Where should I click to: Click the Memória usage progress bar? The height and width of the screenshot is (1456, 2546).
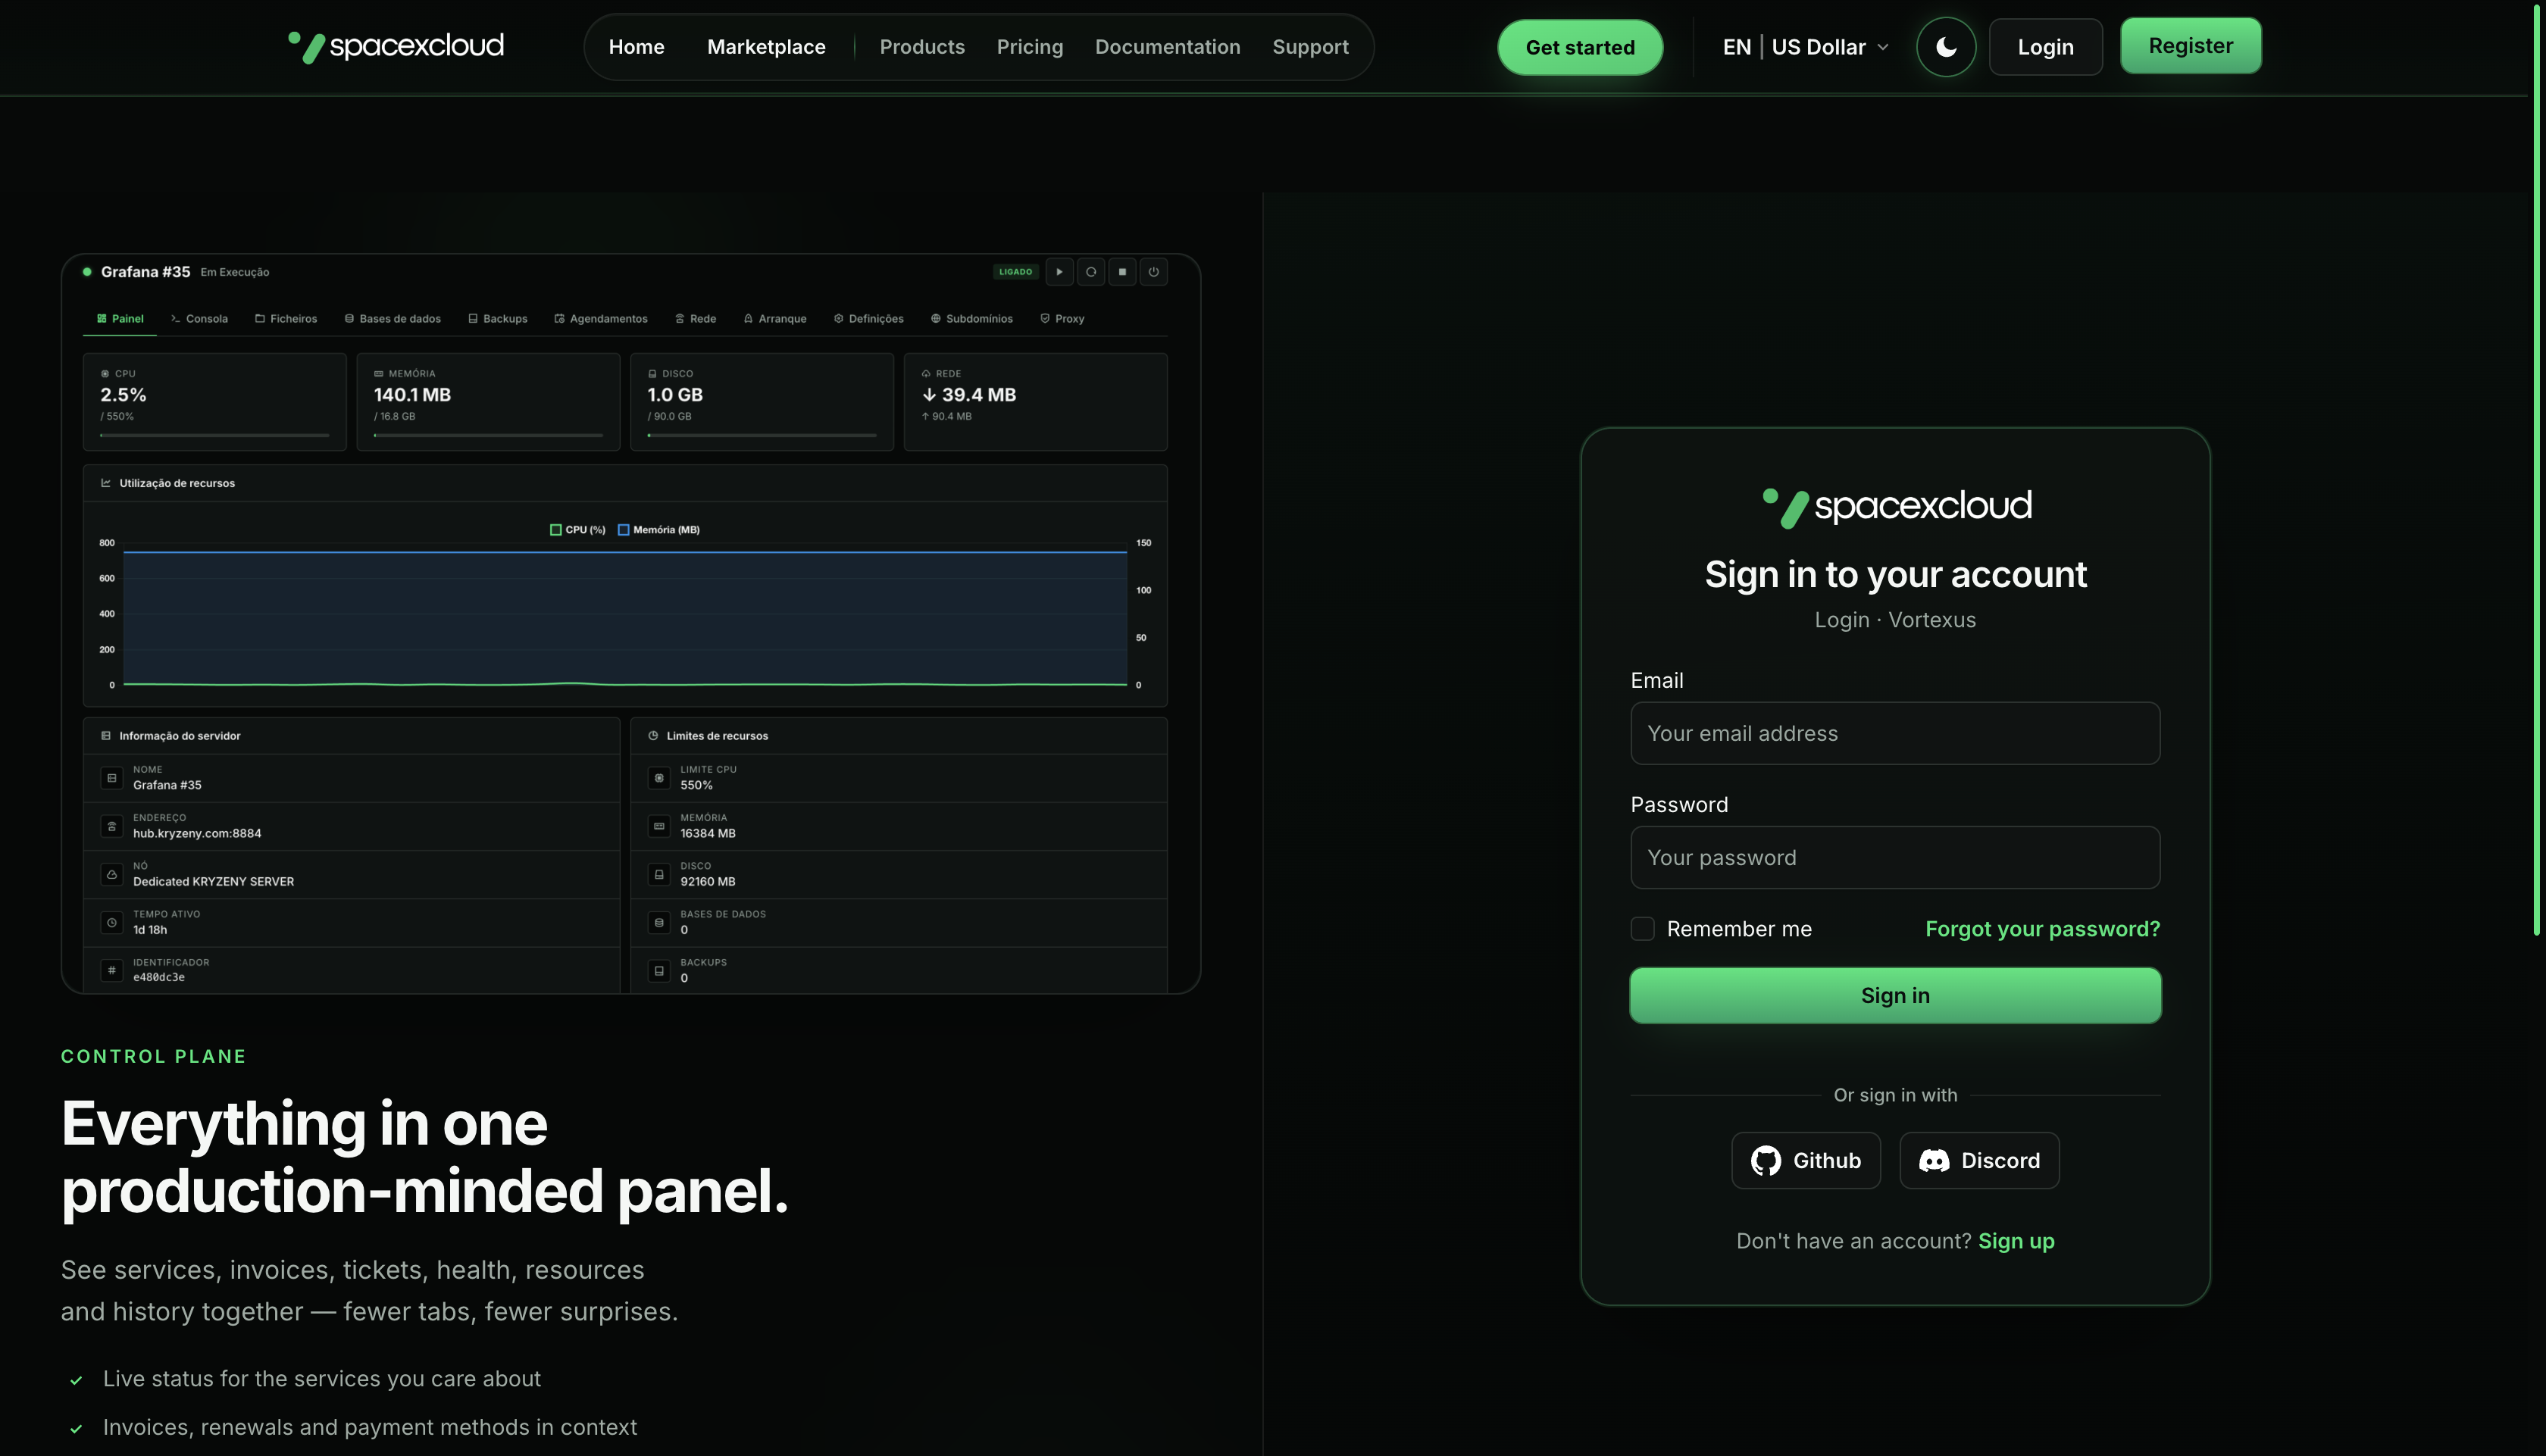[488, 435]
